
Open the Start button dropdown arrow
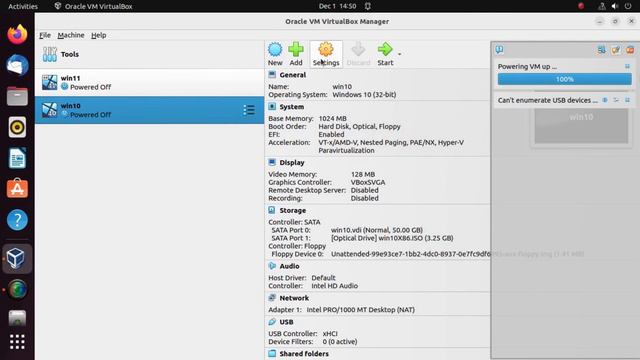click(x=400, y=54)
